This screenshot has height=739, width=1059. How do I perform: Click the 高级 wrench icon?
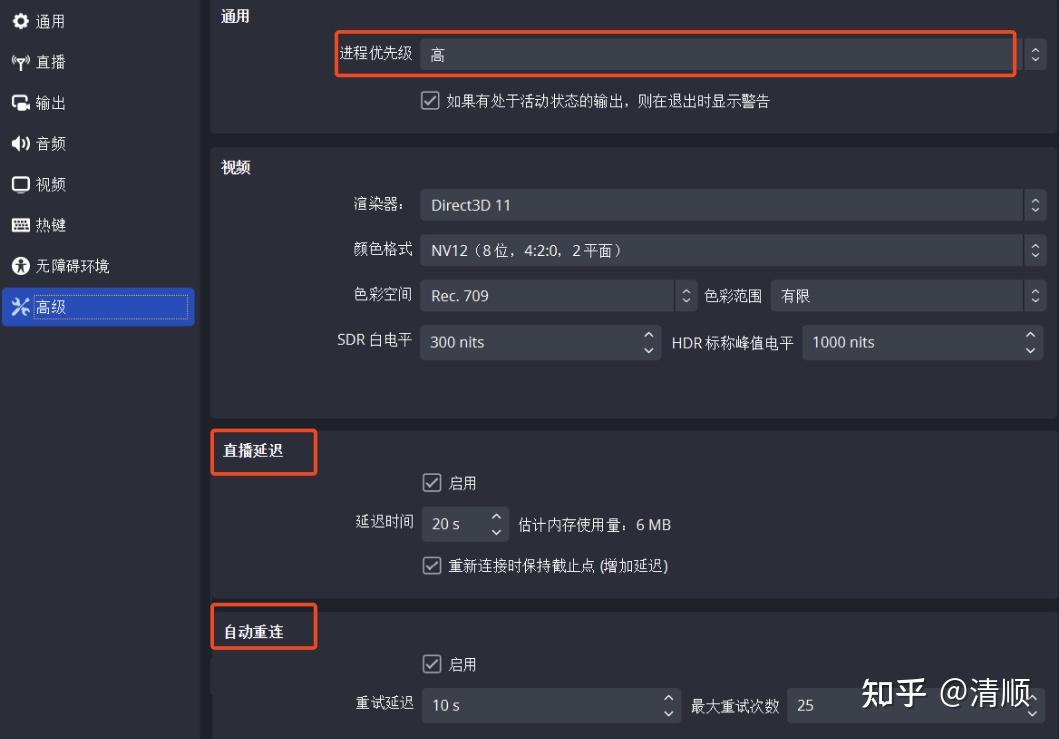(x=21, y=307)
